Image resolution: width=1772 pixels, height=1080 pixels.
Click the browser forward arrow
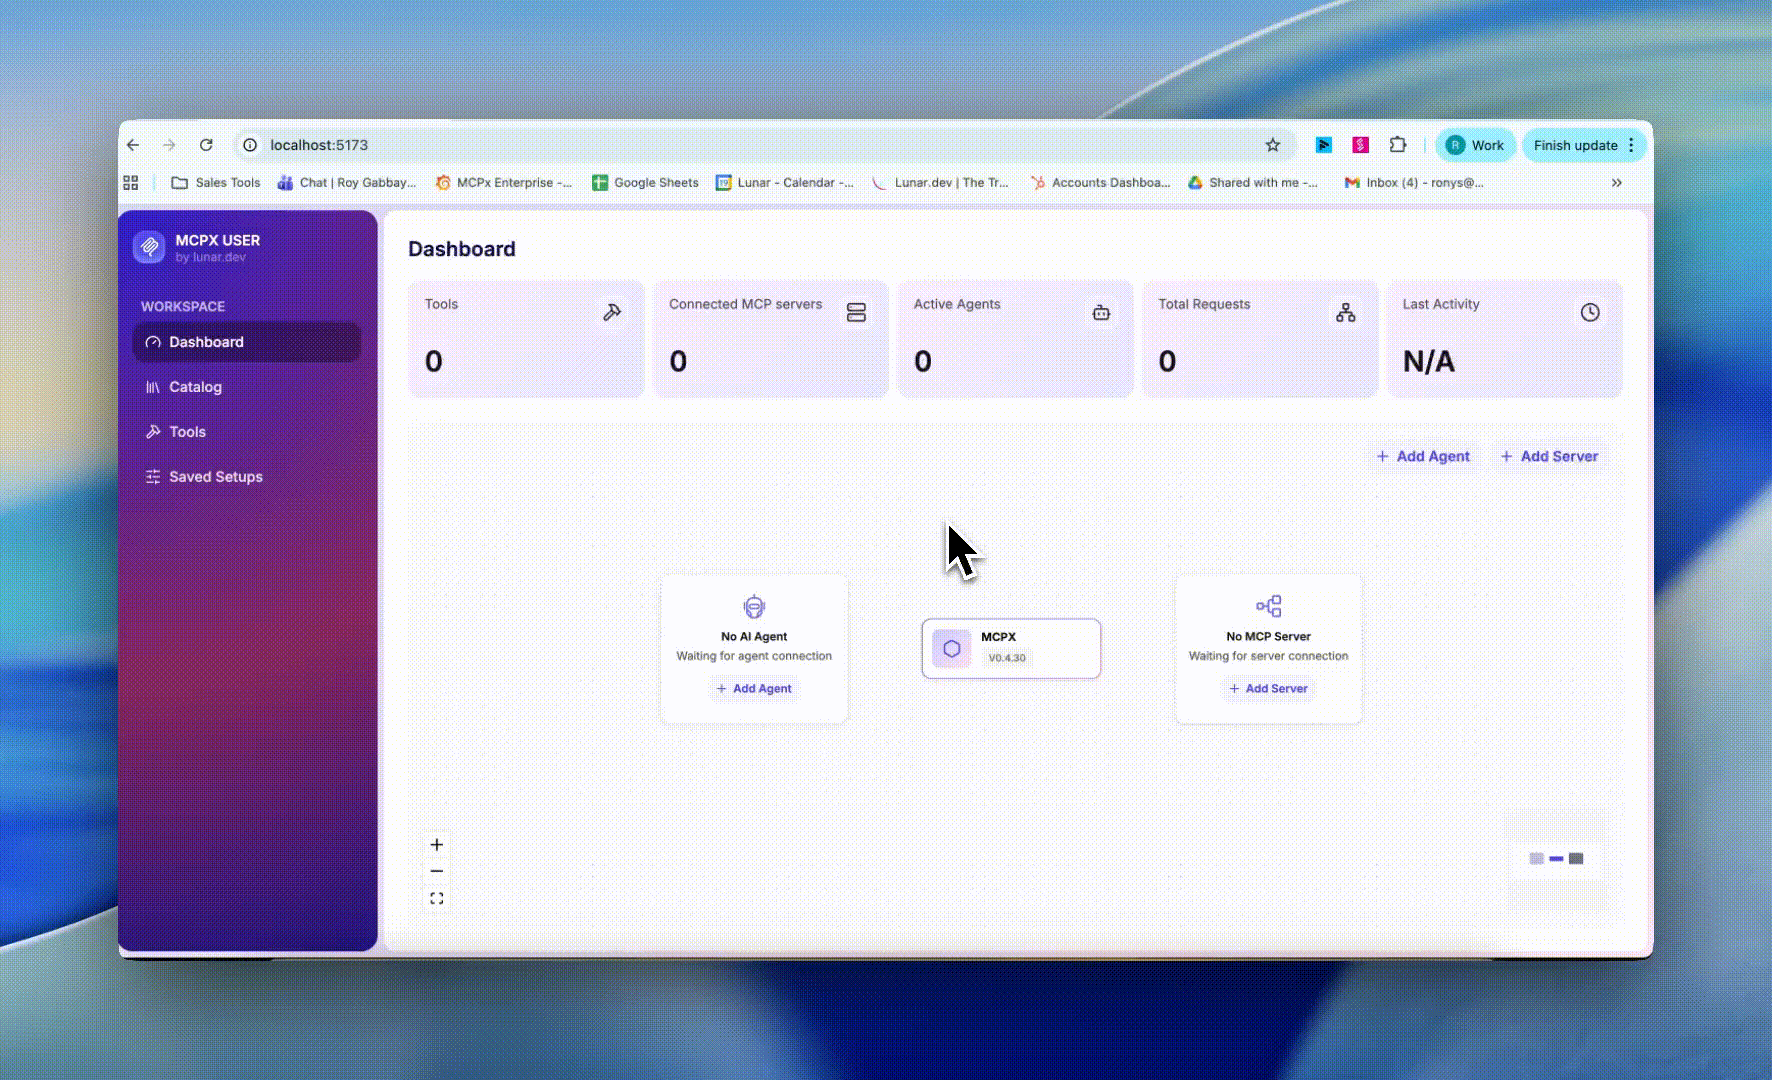click(x=169, y=145)
